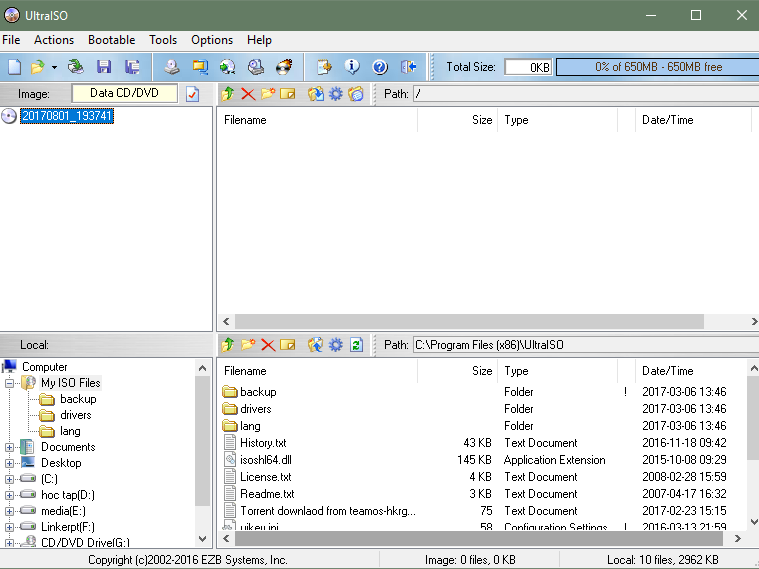This screenshot has height=569, width=759.
Task: Click the Convert image icon
Action: coord(228,67)
